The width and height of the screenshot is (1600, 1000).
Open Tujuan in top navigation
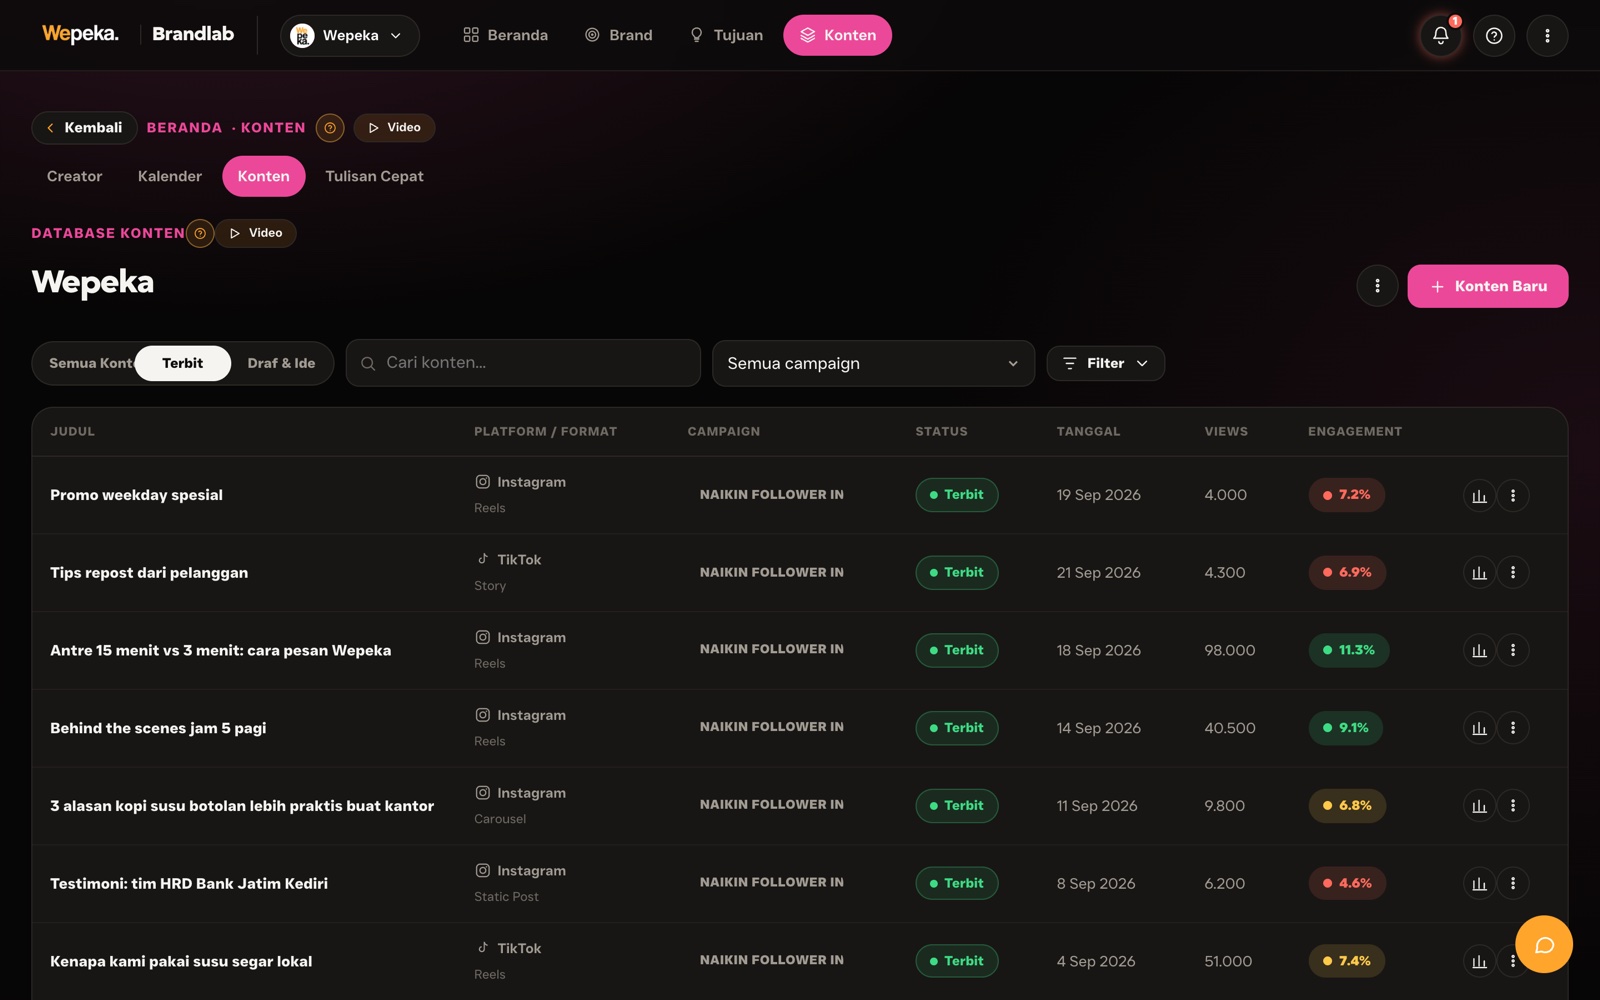tap(726, 35)
